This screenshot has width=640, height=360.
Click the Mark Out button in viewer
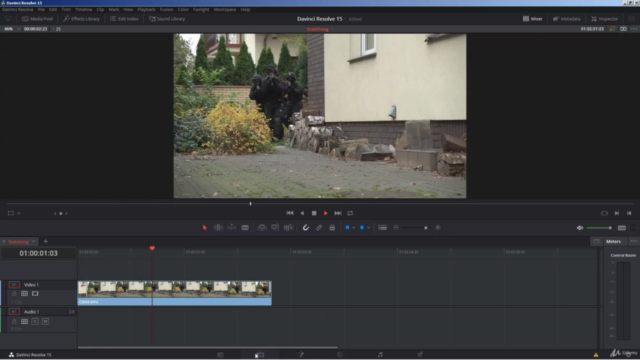(629, 213)
